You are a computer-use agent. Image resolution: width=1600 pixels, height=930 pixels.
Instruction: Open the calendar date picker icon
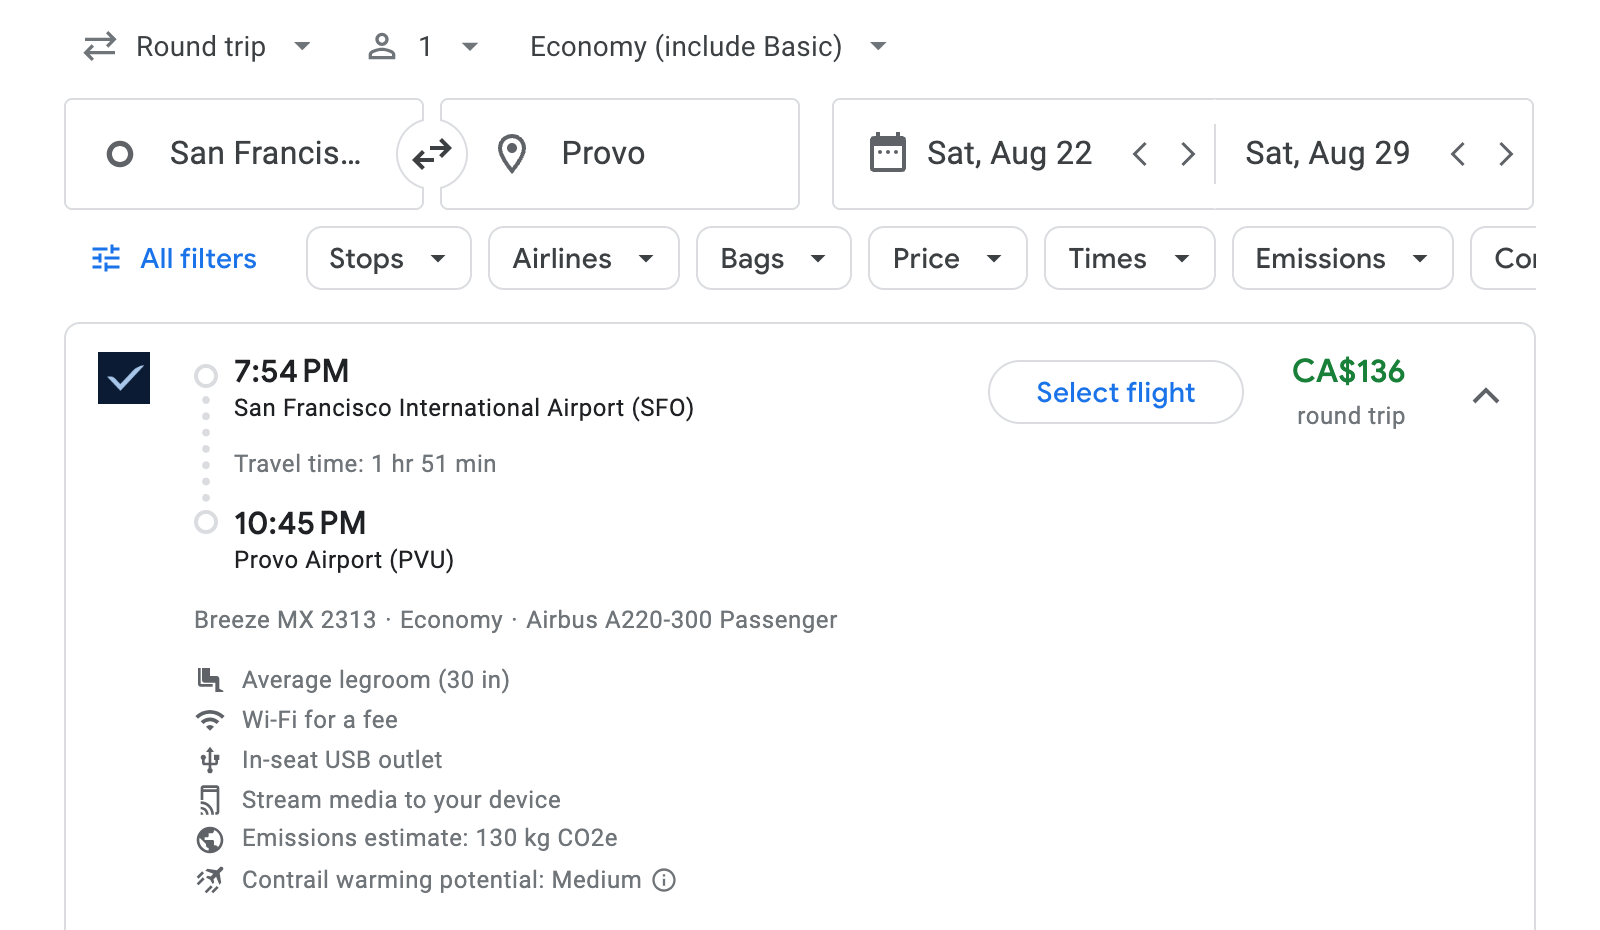(887, 152)
